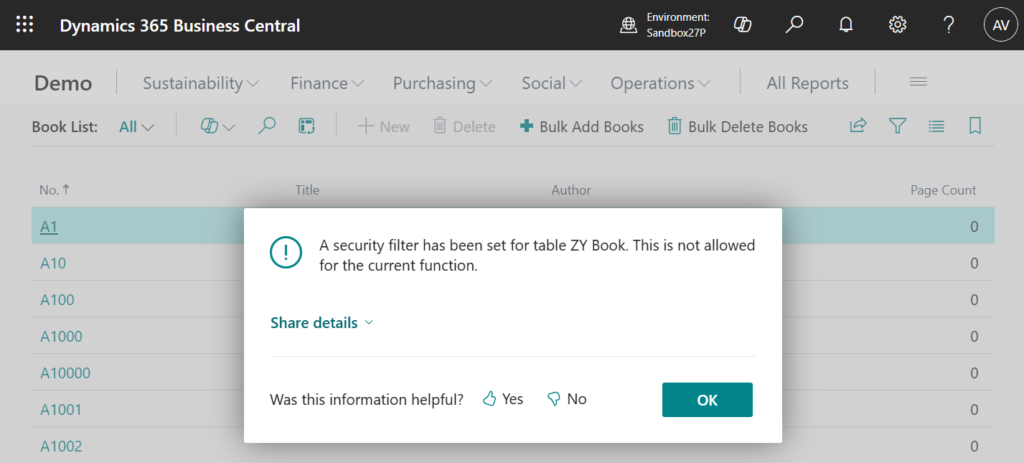Open the AV user account avatar
Viewport: 1024px width, 463px height.
[1000, 25]
